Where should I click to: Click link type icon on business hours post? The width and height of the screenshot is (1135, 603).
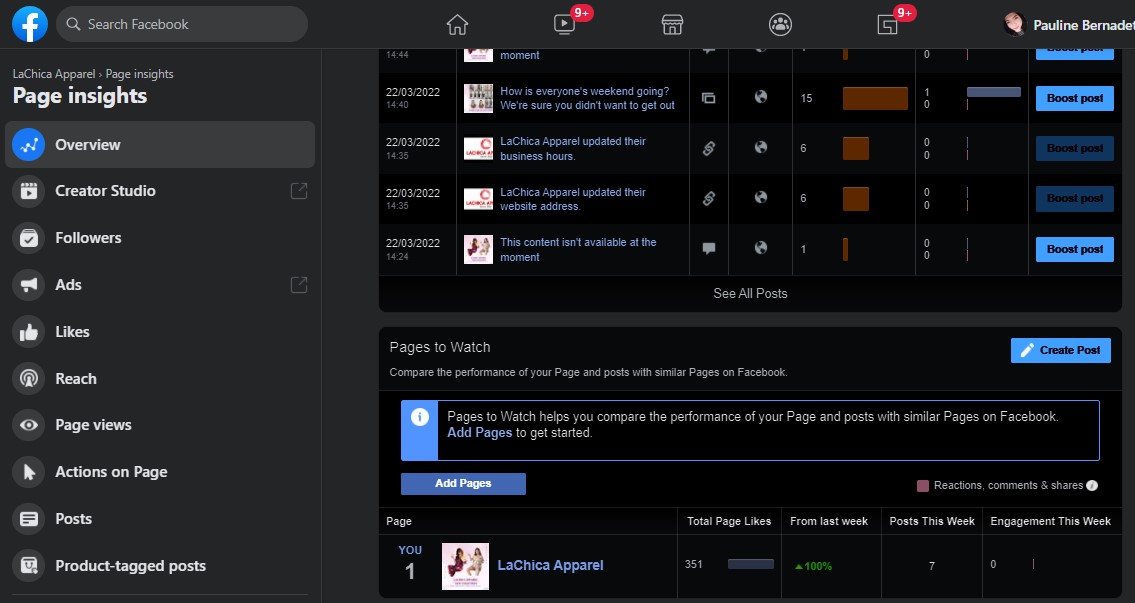(x=709, y=148)
